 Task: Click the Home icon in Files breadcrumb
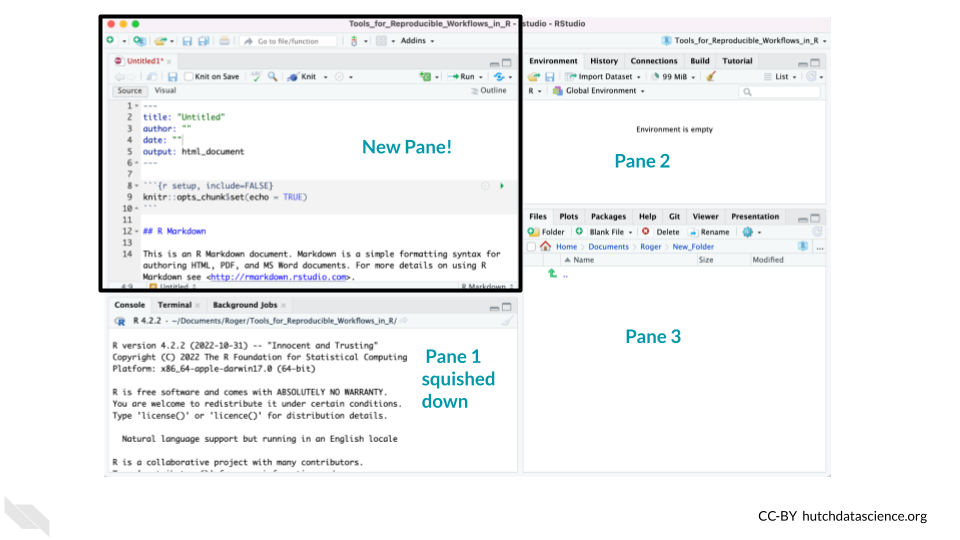[546, 246]
